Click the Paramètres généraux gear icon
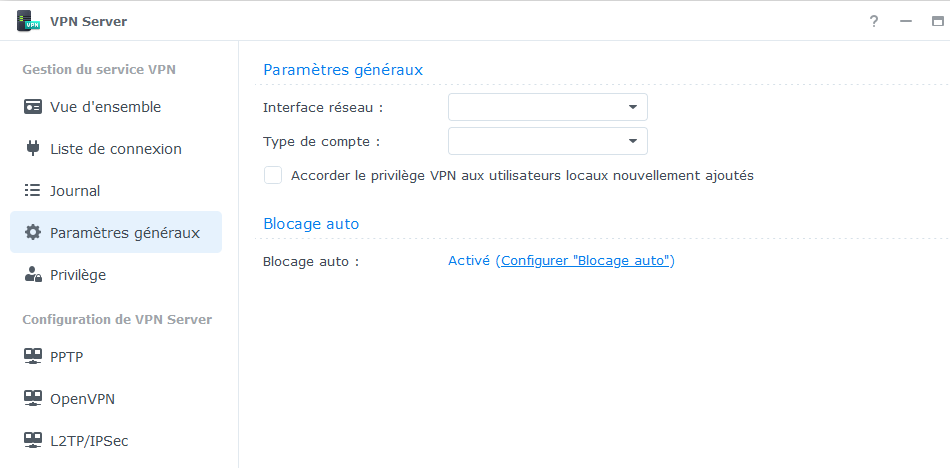 pos(33,233)
